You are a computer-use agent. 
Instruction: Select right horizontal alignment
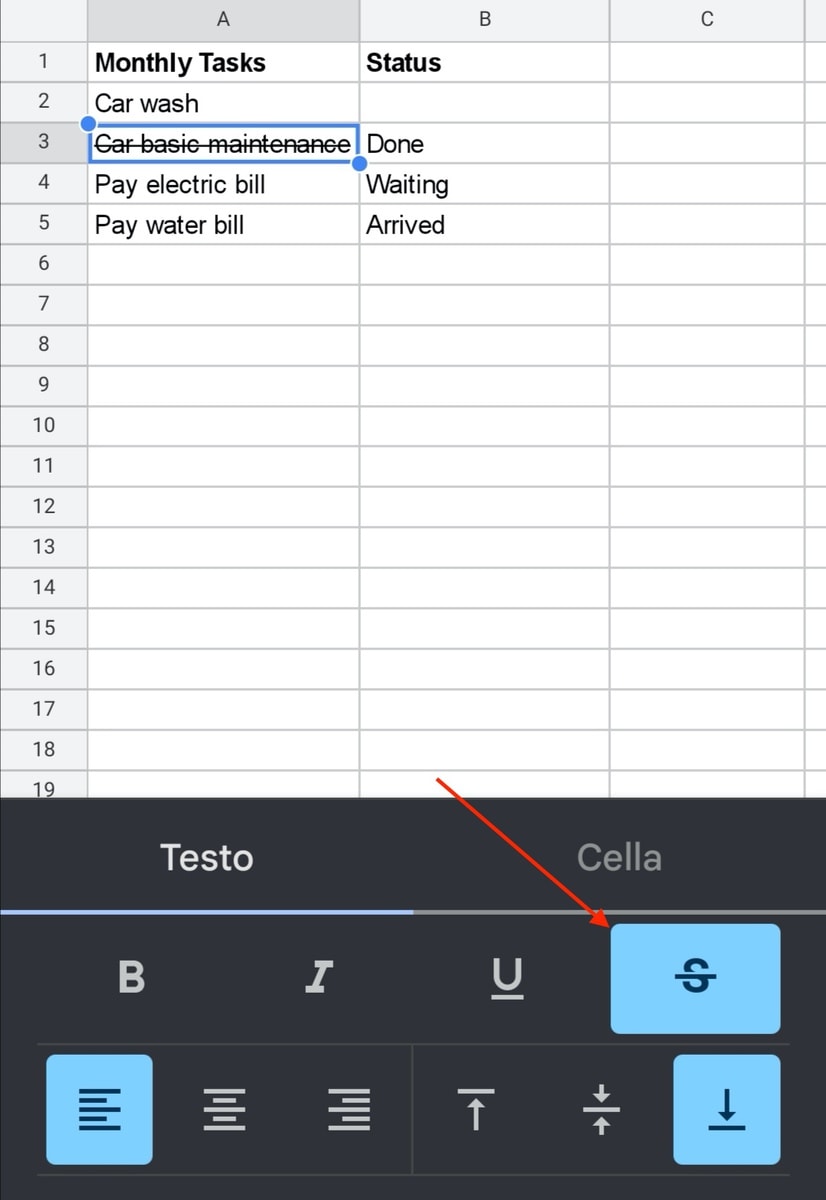[349, 1109]
